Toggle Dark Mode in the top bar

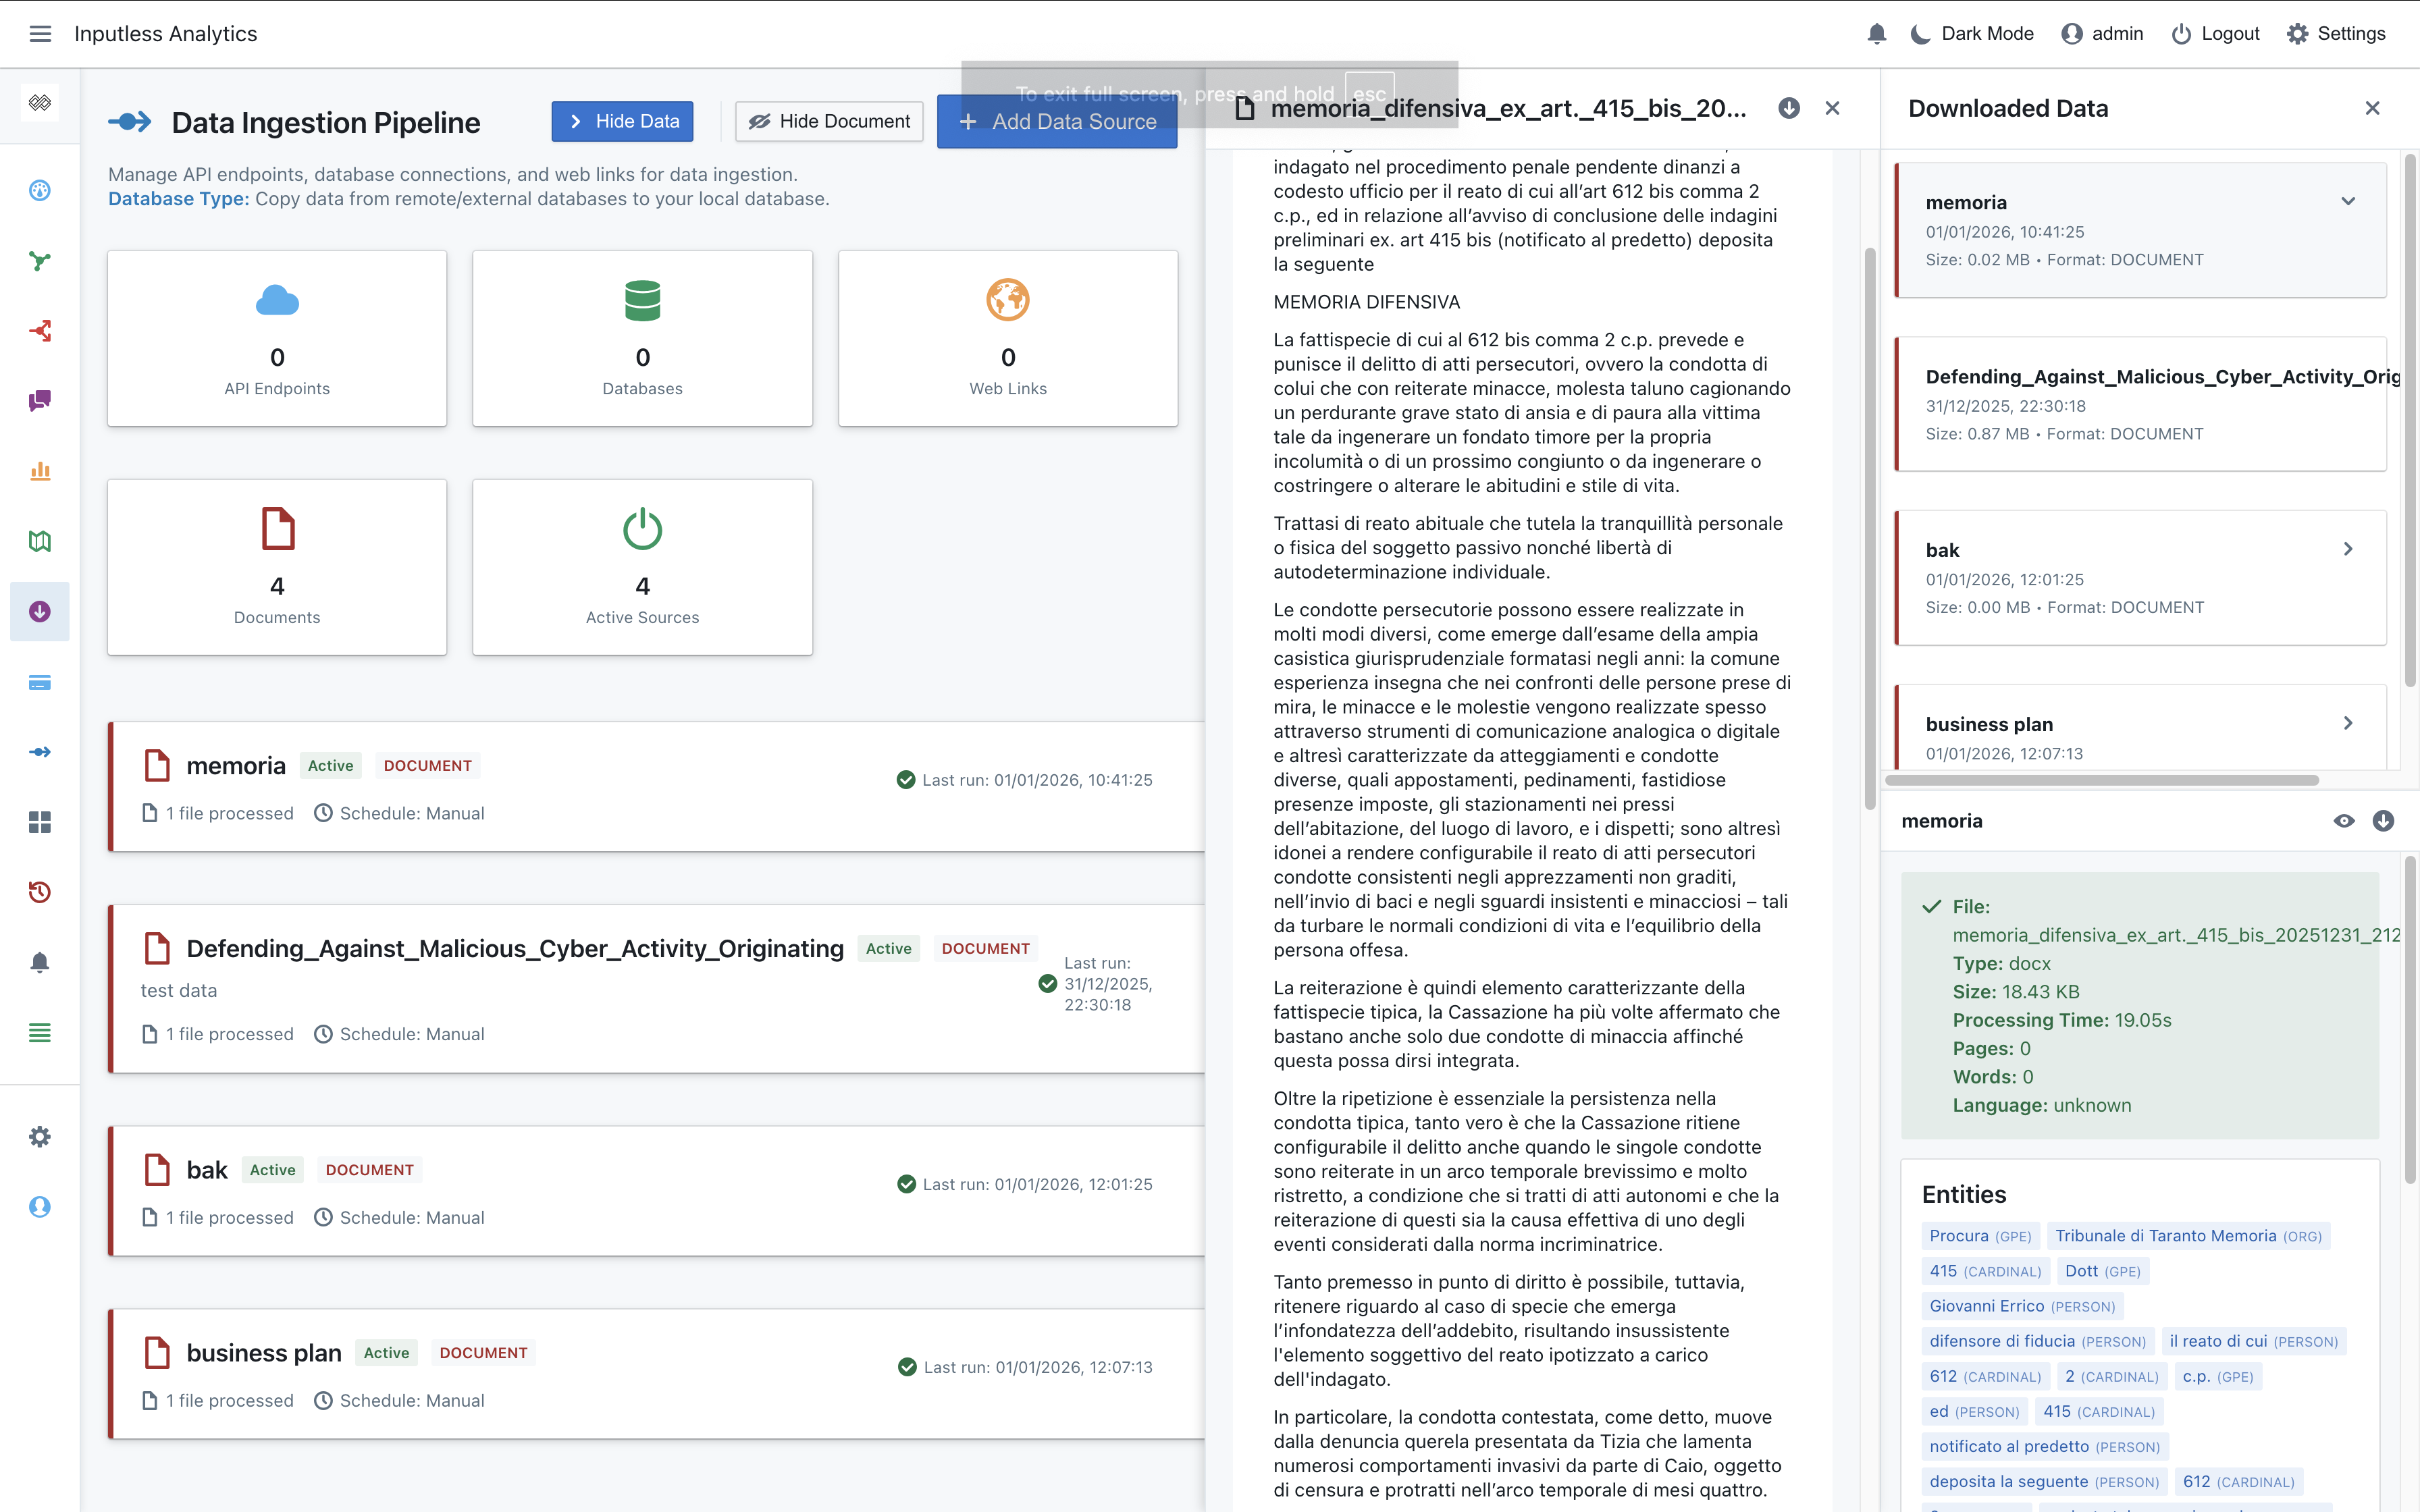[1970, 33]
